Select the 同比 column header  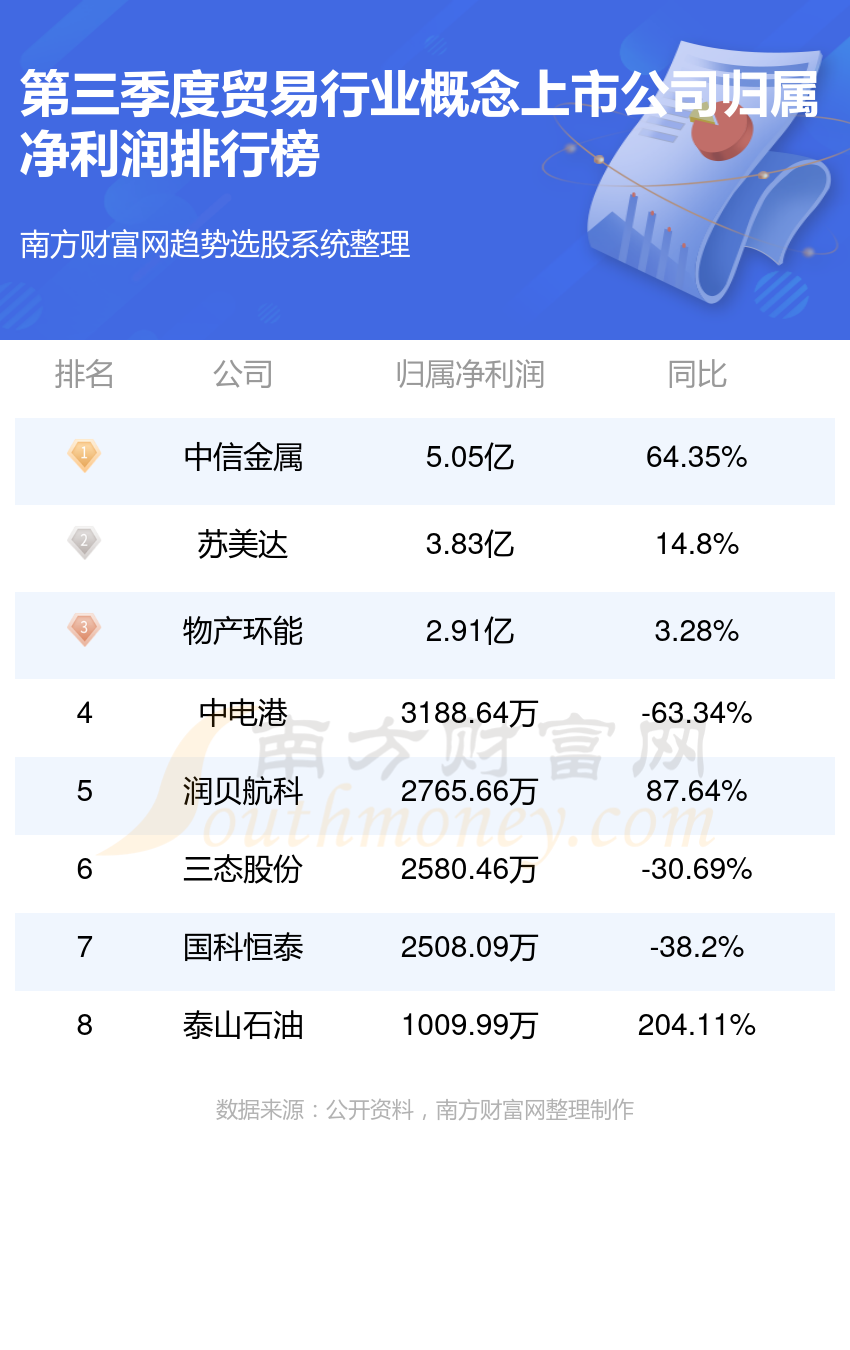click(697, 374)
